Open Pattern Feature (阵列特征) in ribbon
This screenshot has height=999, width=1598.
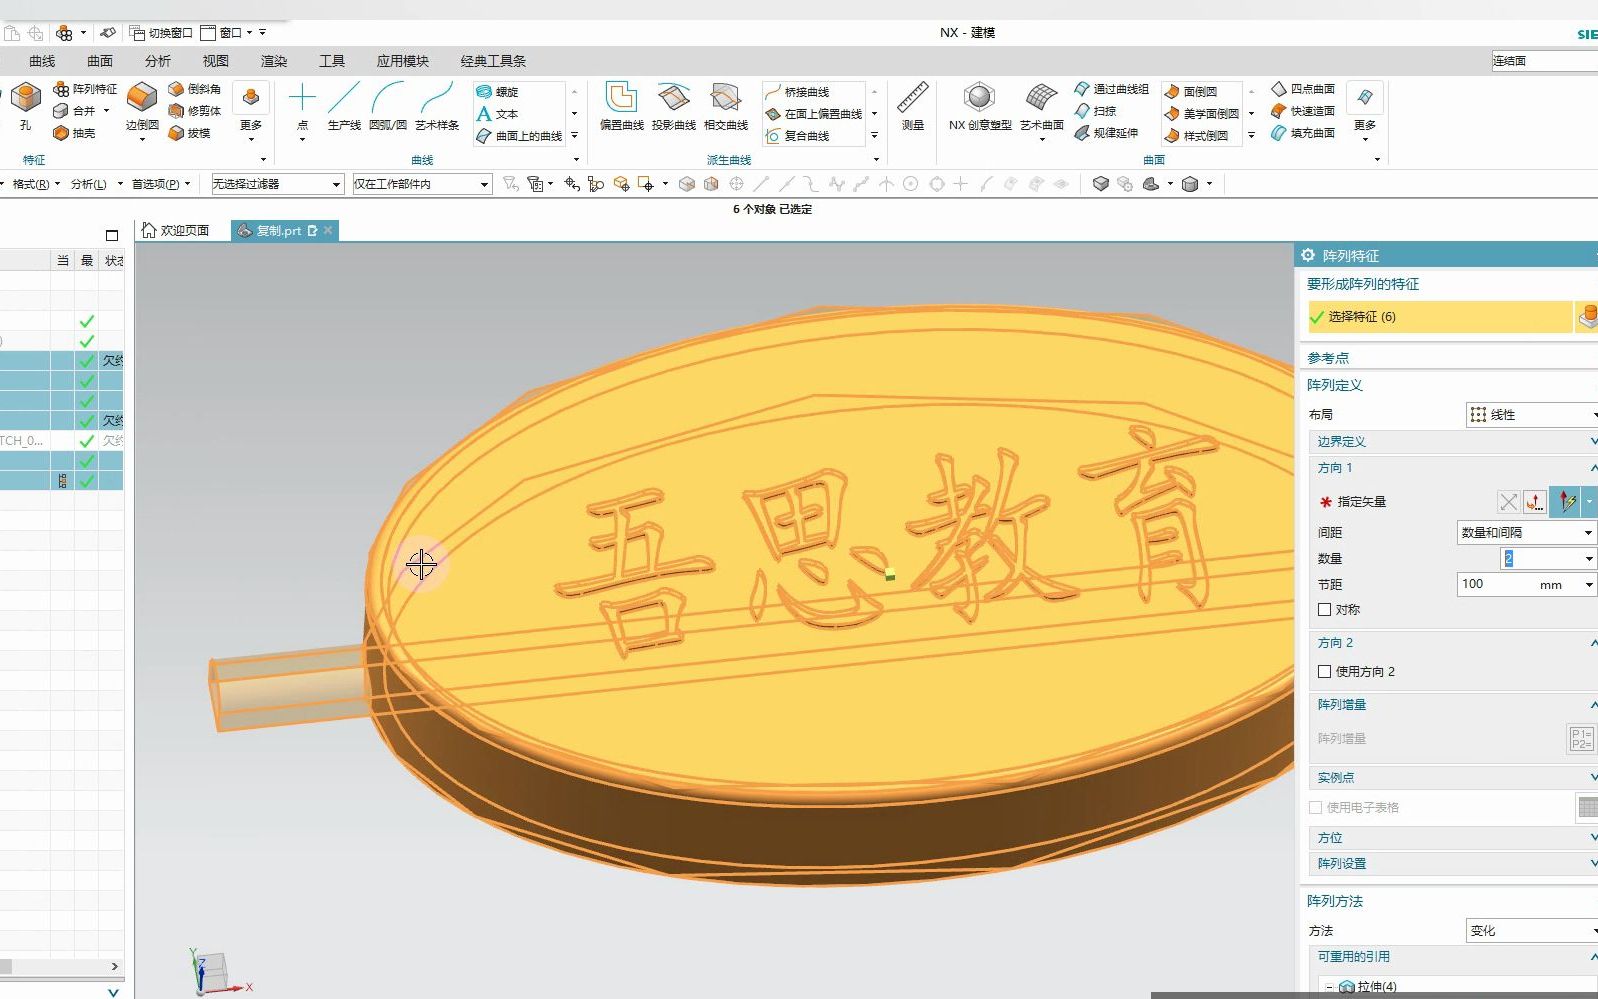[86, 89]
